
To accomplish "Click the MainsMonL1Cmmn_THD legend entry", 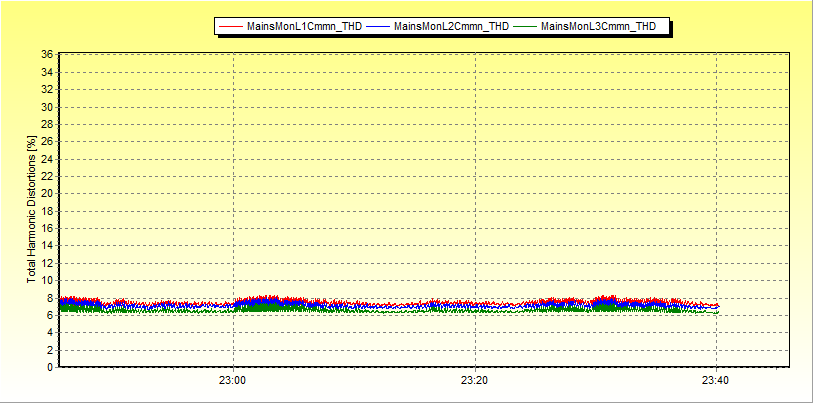I will tap(304, 27).
